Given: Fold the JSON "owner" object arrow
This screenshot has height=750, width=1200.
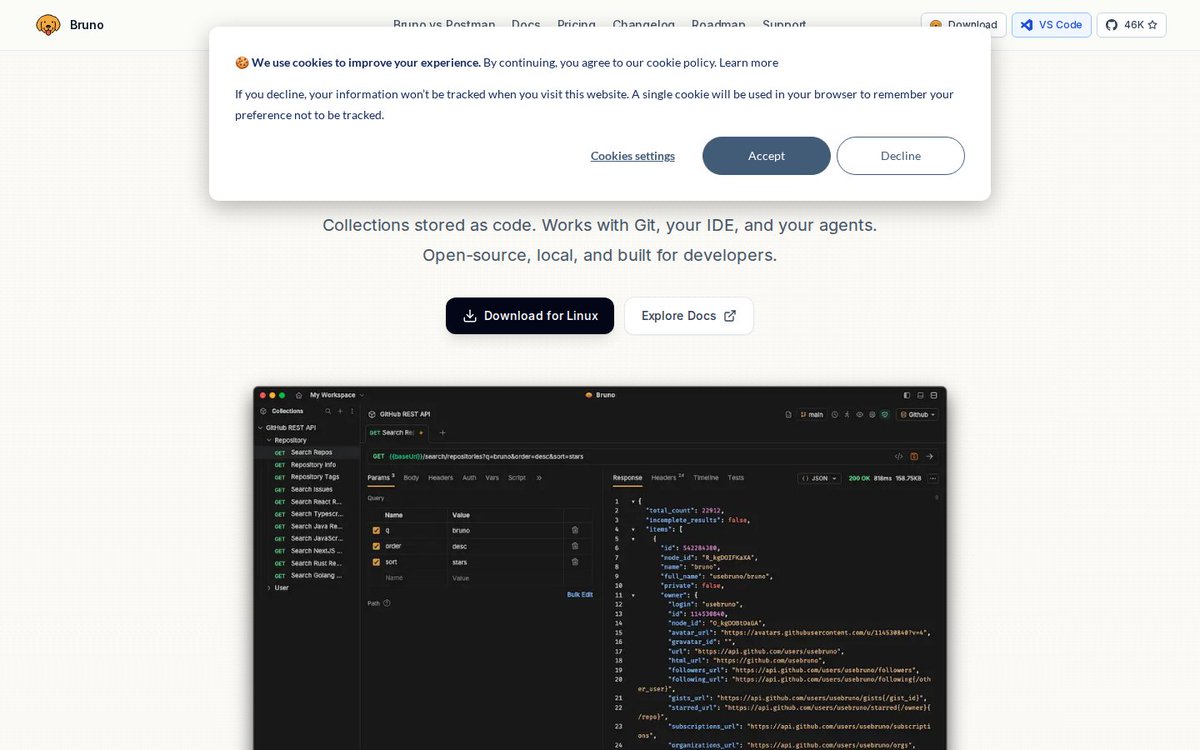Looking at the screenshot, I should pos(634,595).
